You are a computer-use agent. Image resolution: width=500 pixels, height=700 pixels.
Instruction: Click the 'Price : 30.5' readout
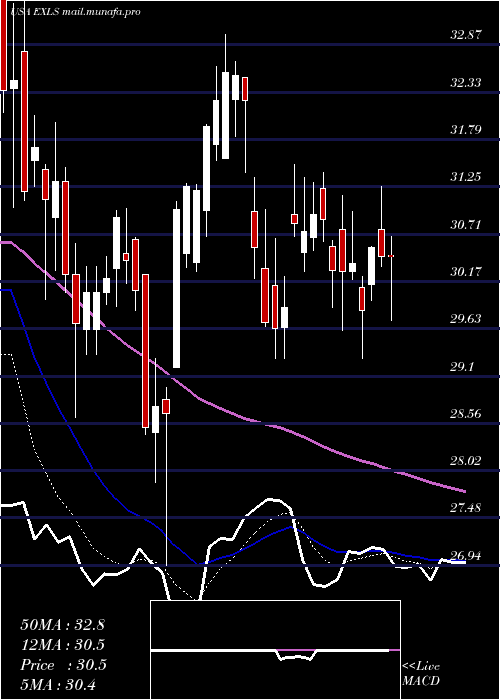(63, 665)
